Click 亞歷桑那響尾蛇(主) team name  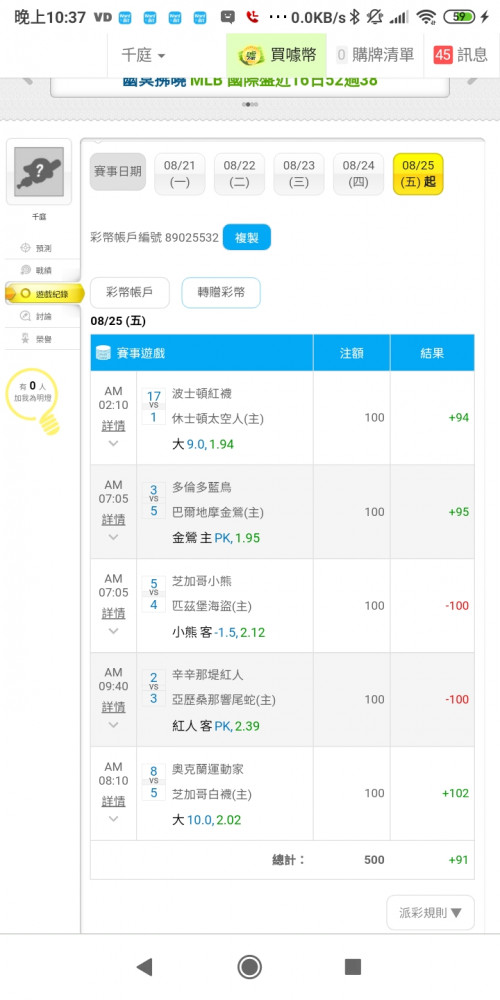tap(224, 700)
